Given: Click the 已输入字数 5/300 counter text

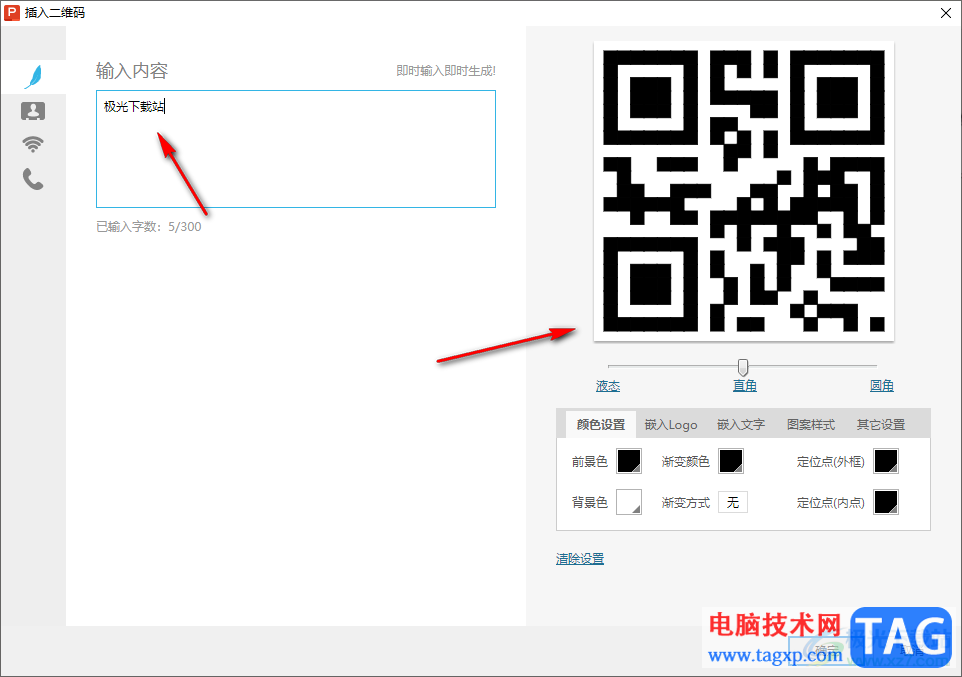Looking at the screenshot, I should click(x=148, y=227).
